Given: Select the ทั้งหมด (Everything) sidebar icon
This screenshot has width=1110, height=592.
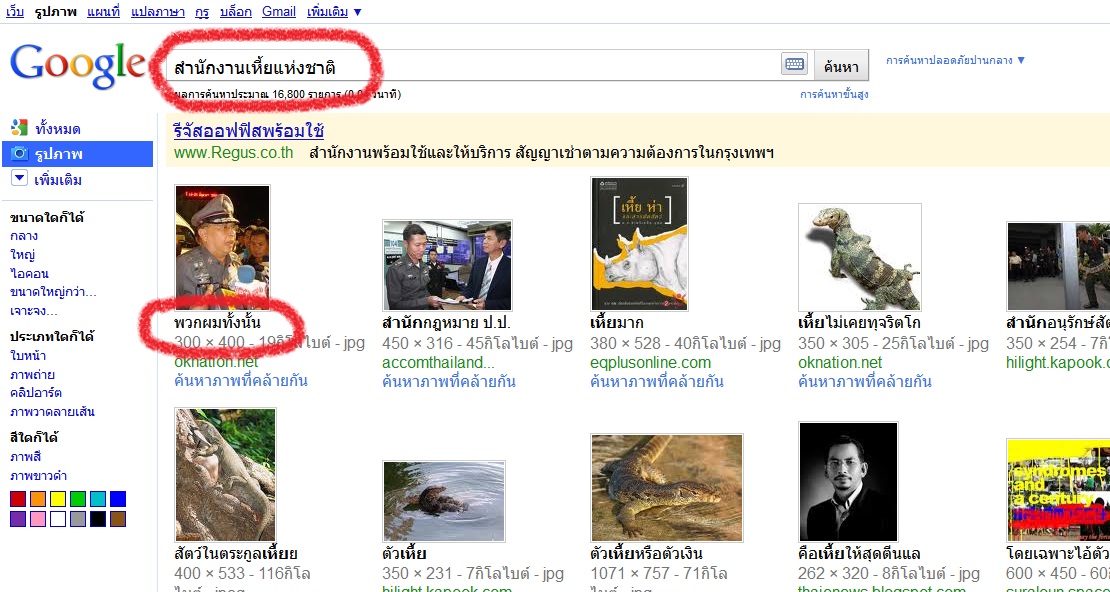Looking at the screenshot, I should pos(19,128).
